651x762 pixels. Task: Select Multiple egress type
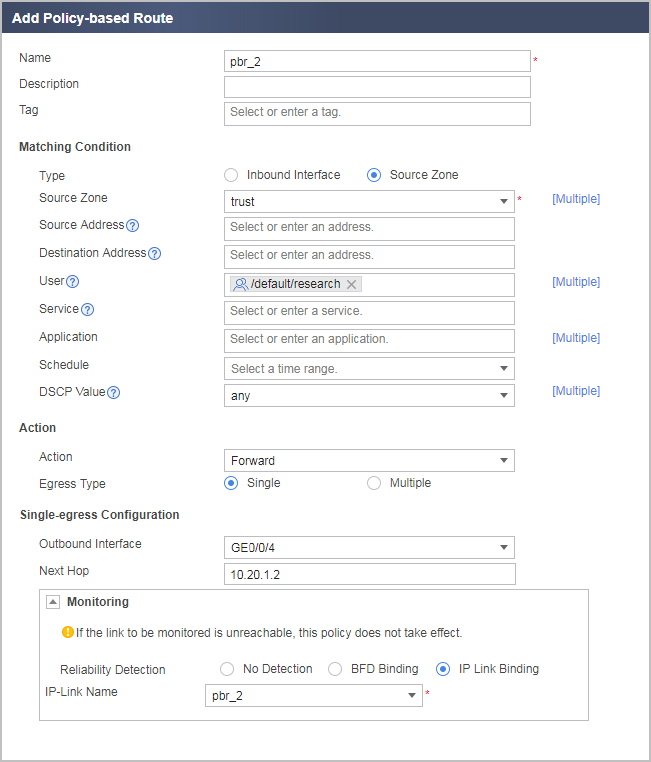coord(374,483)
